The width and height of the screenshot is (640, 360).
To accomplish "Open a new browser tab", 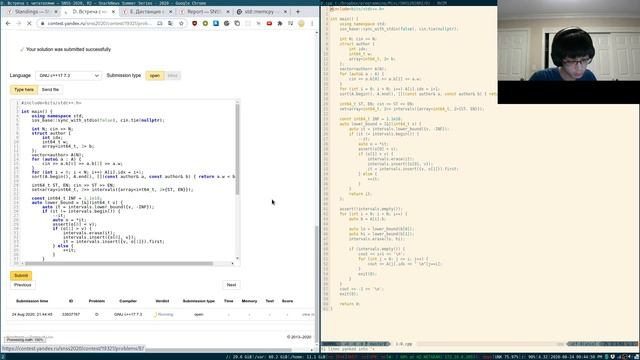I will (298, 11).
